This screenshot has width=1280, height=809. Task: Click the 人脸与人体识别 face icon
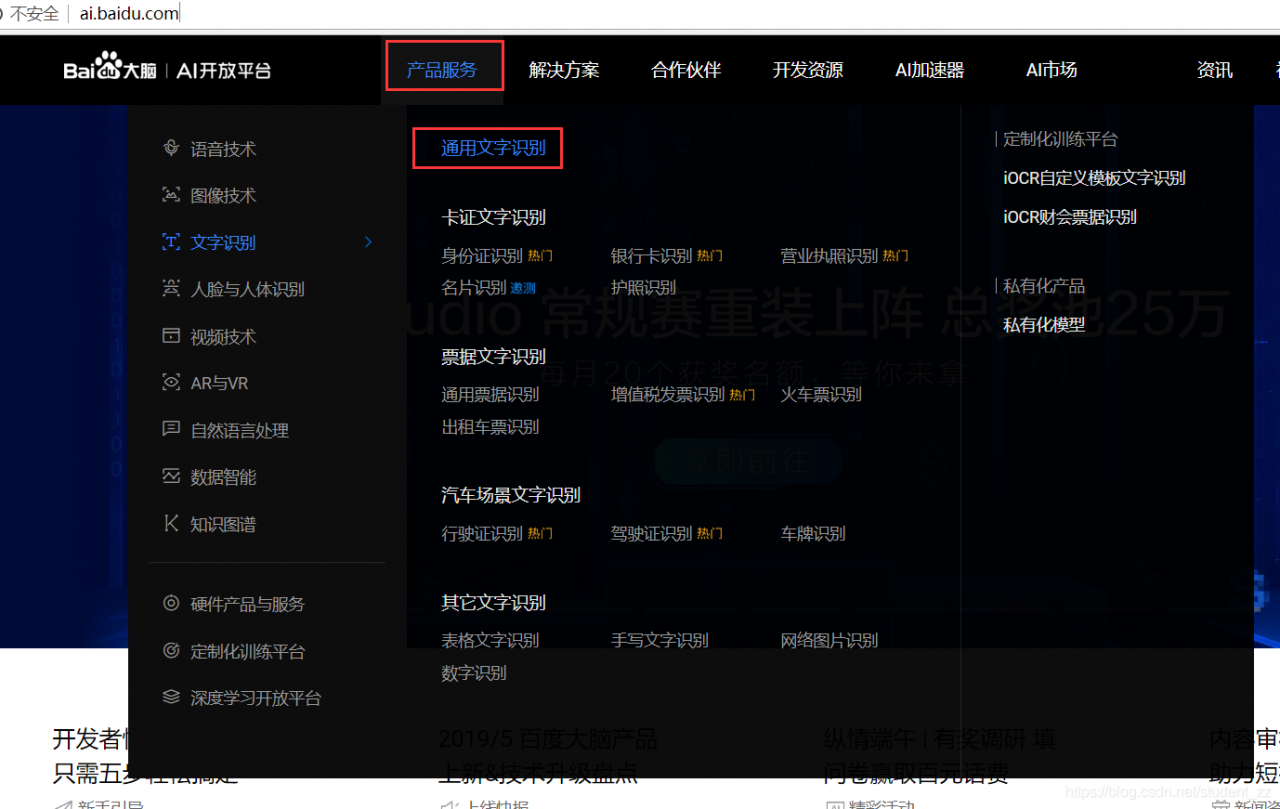171,289
